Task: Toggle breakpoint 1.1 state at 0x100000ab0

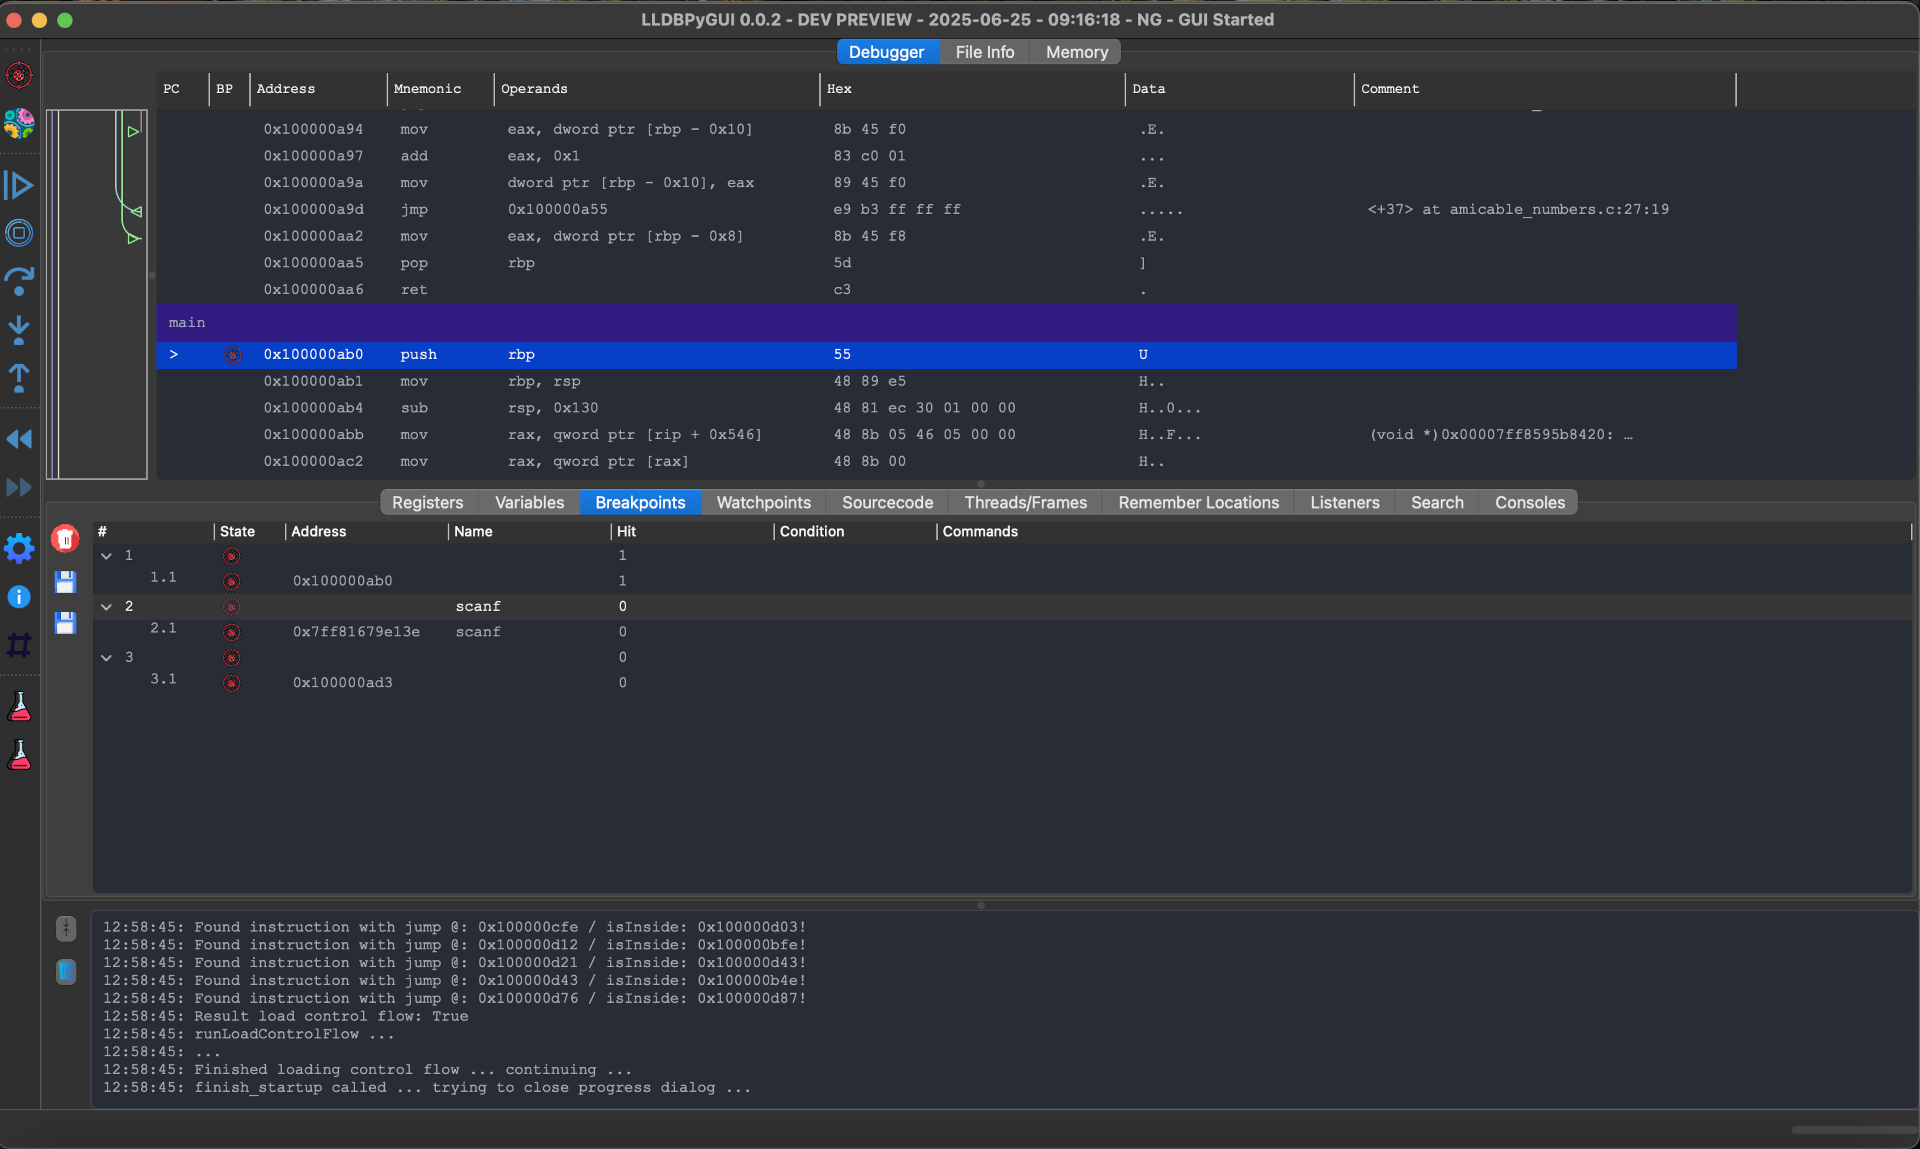Action: click(231, 581)
